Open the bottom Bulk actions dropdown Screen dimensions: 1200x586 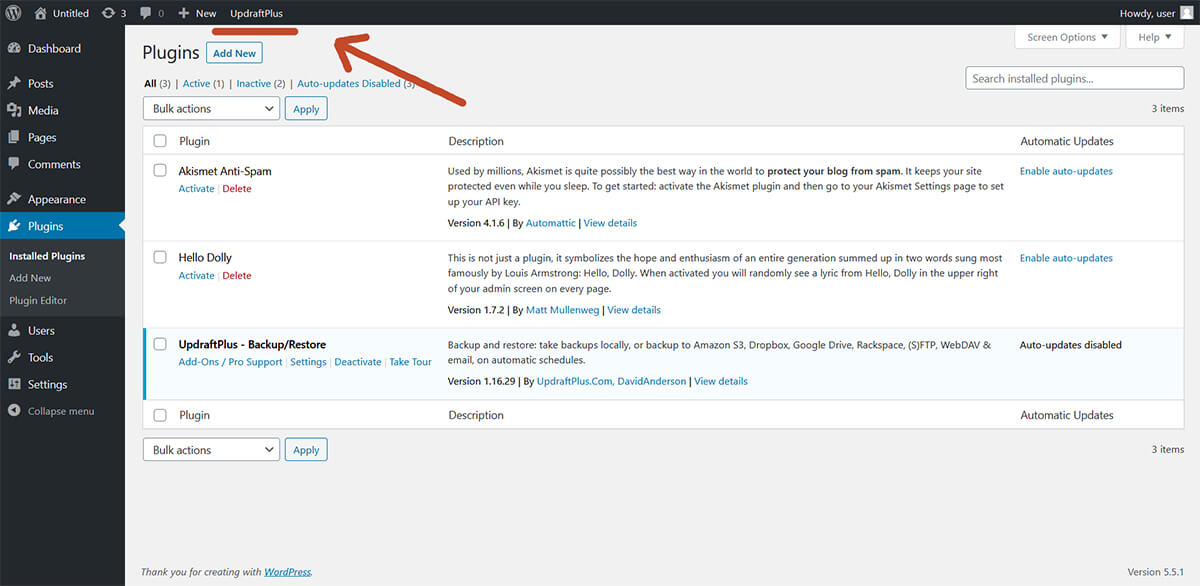click(211, 450)
